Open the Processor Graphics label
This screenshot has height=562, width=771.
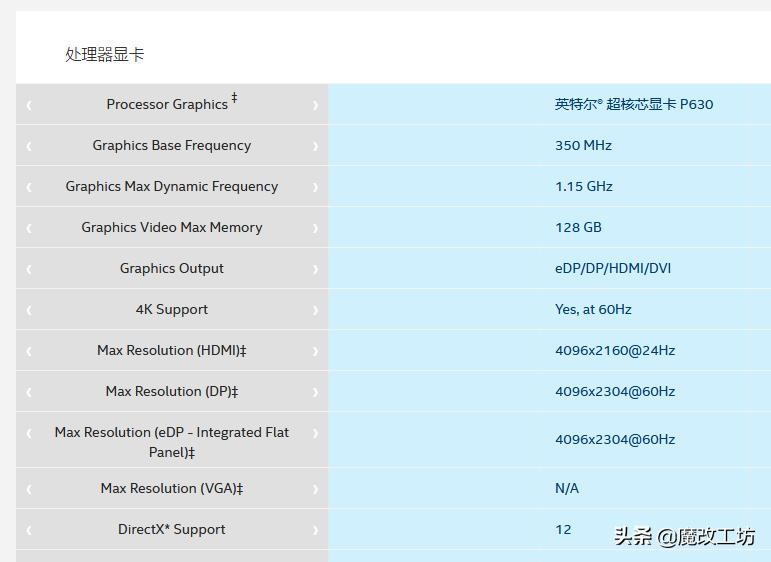click(x=167, y=104)
